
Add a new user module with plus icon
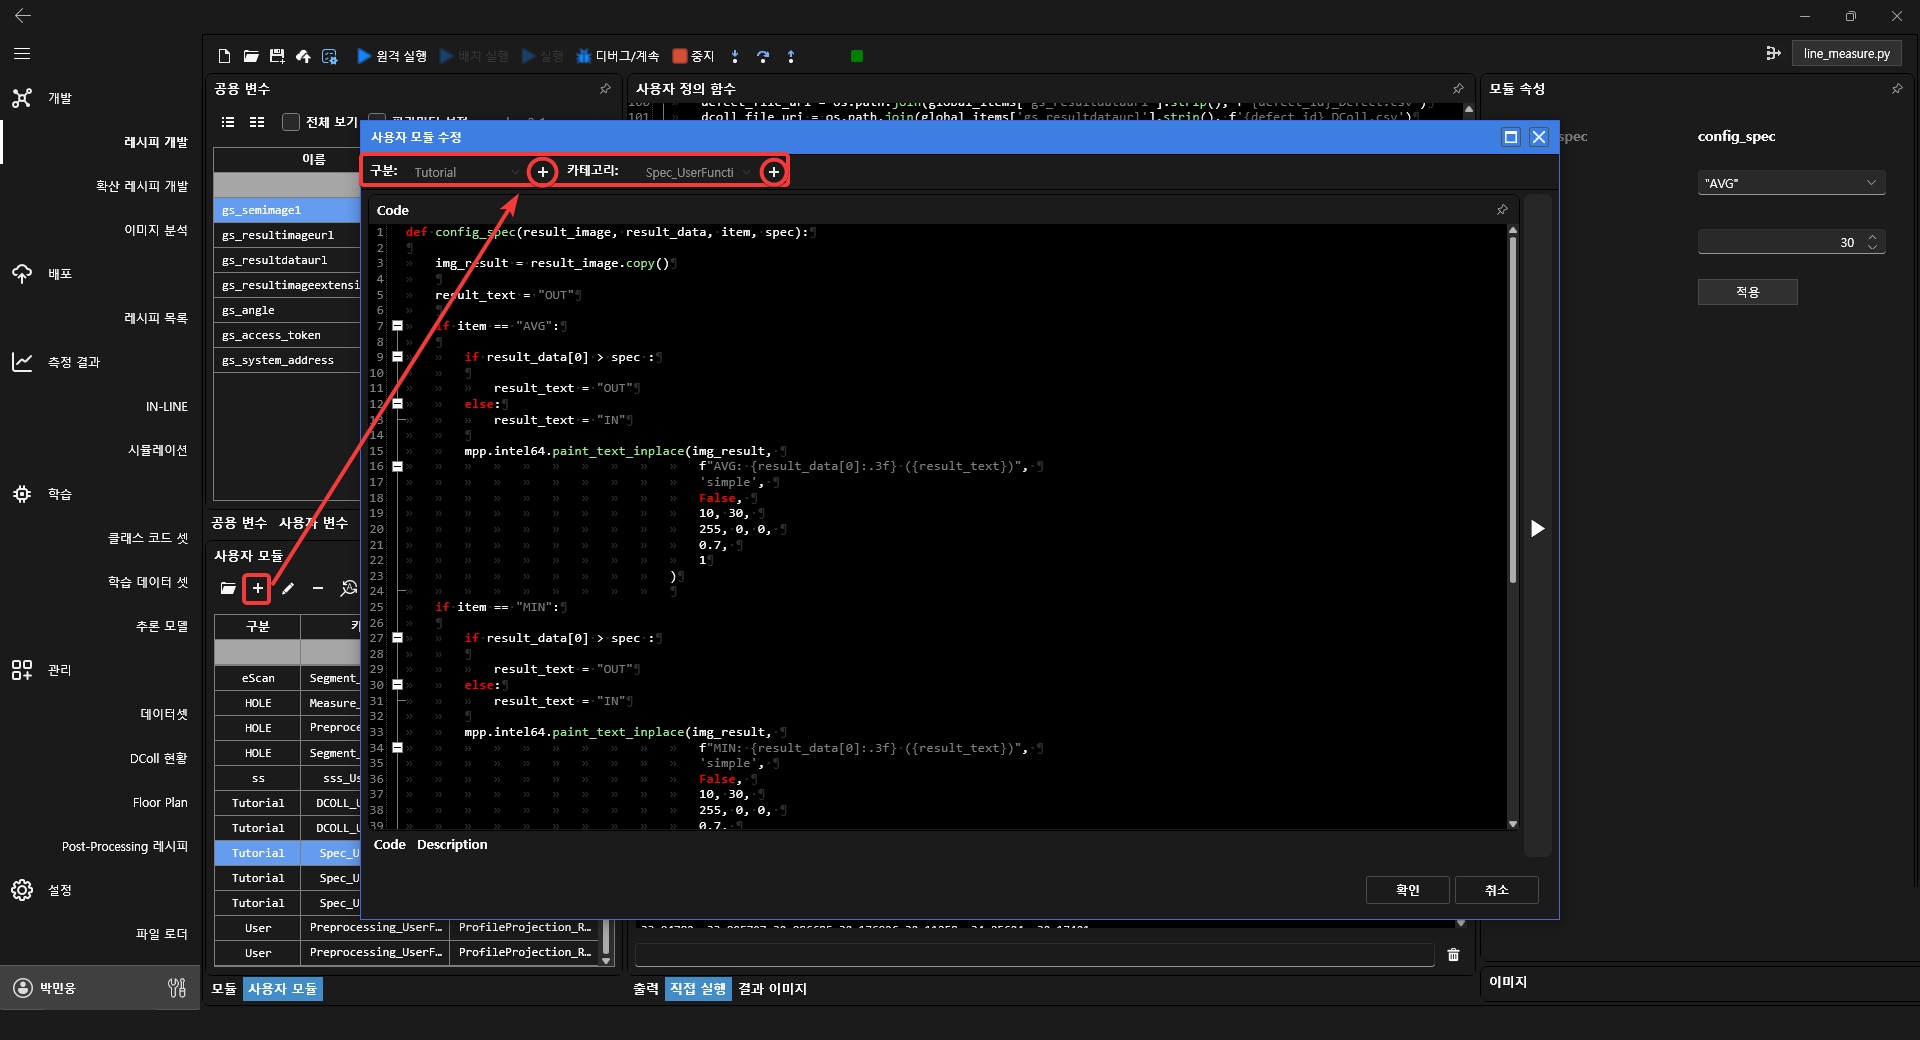257,589
